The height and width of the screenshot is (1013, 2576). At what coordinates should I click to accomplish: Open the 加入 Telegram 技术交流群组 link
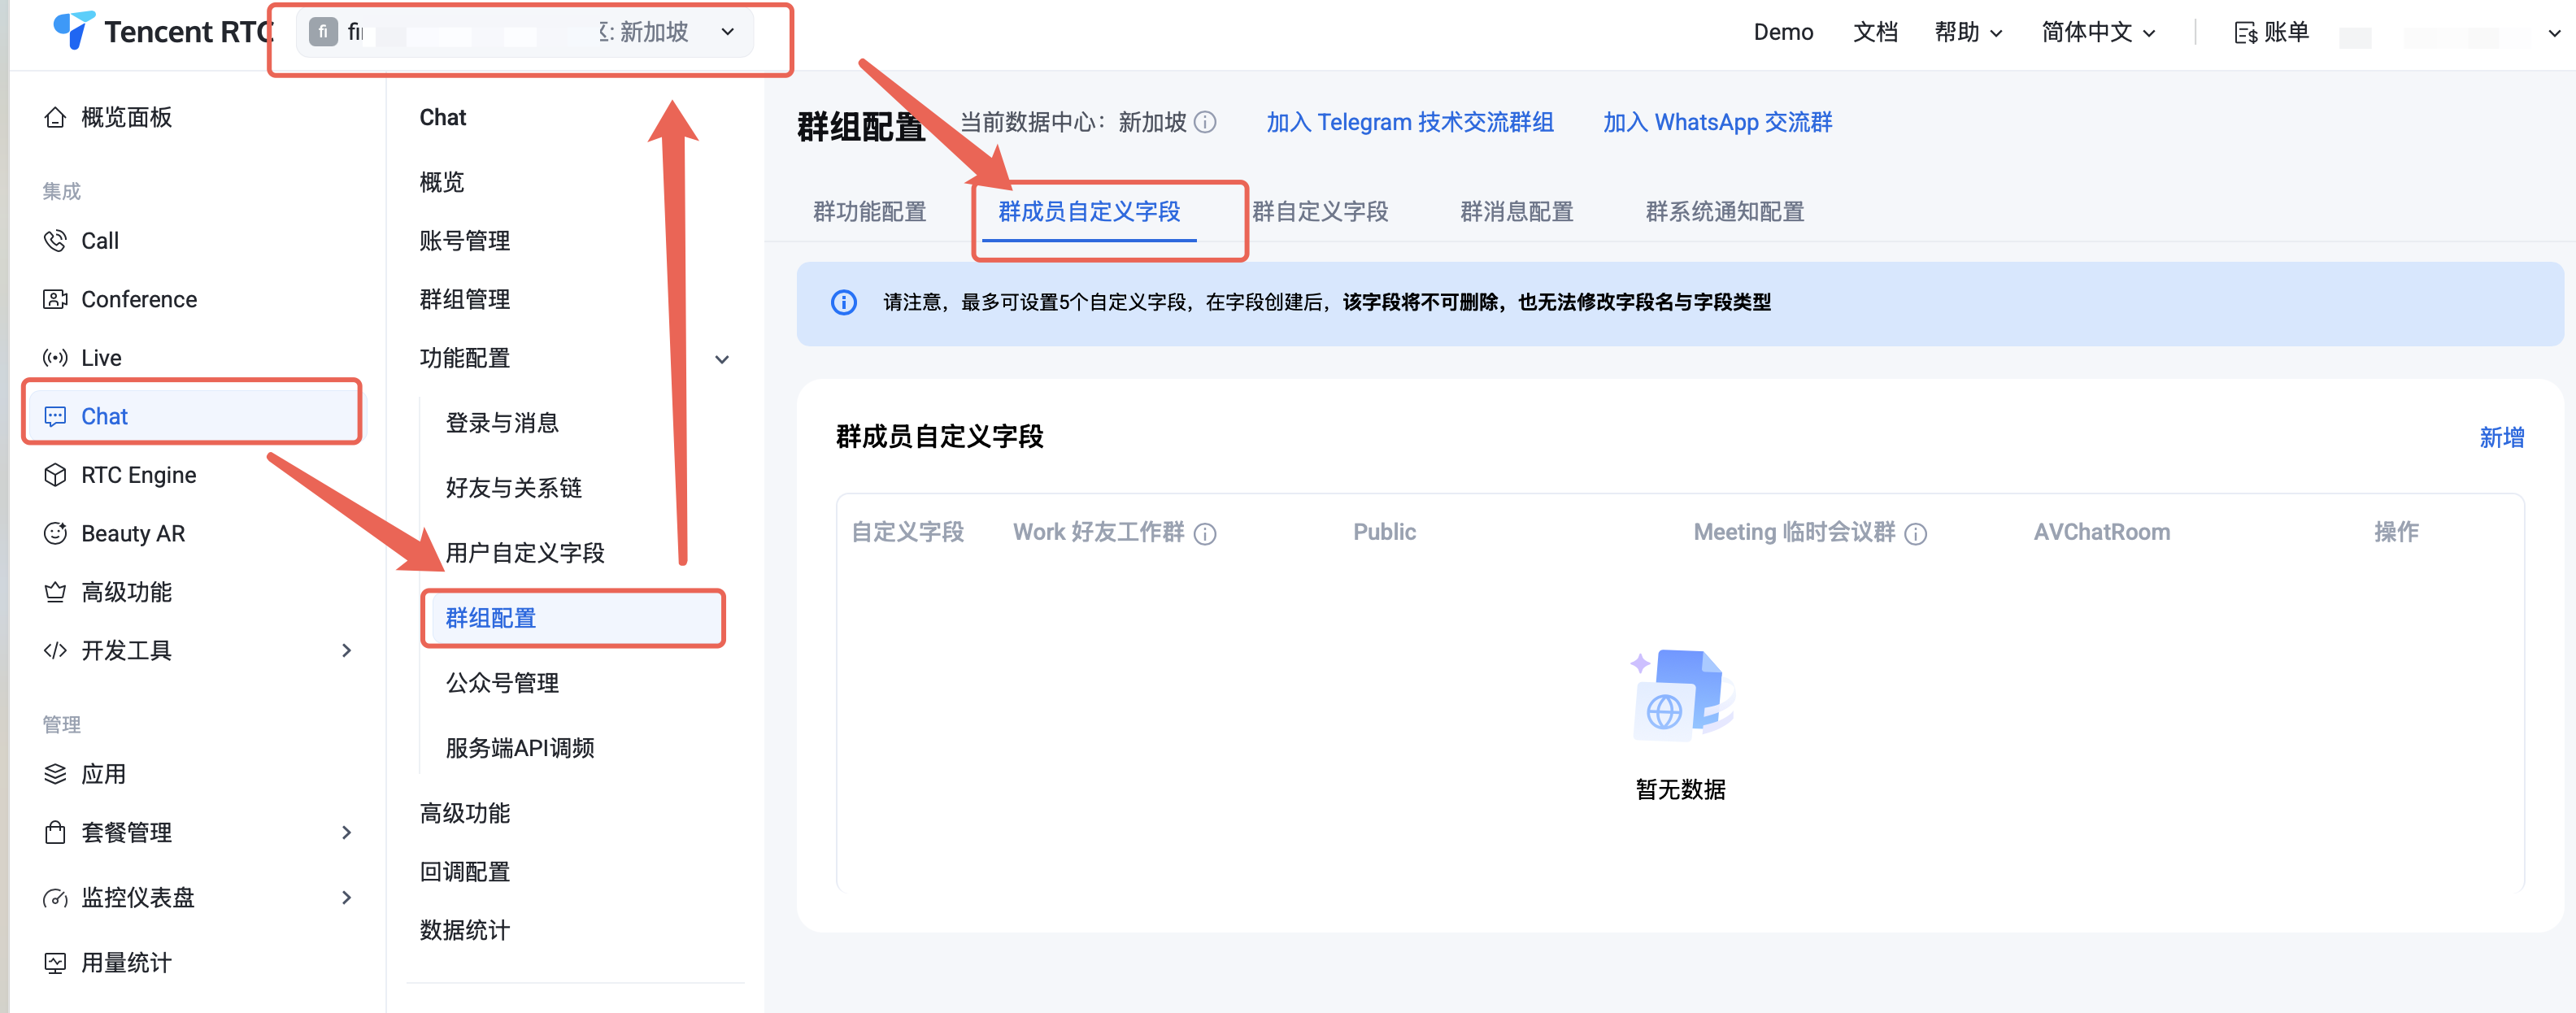point(1409,122)
